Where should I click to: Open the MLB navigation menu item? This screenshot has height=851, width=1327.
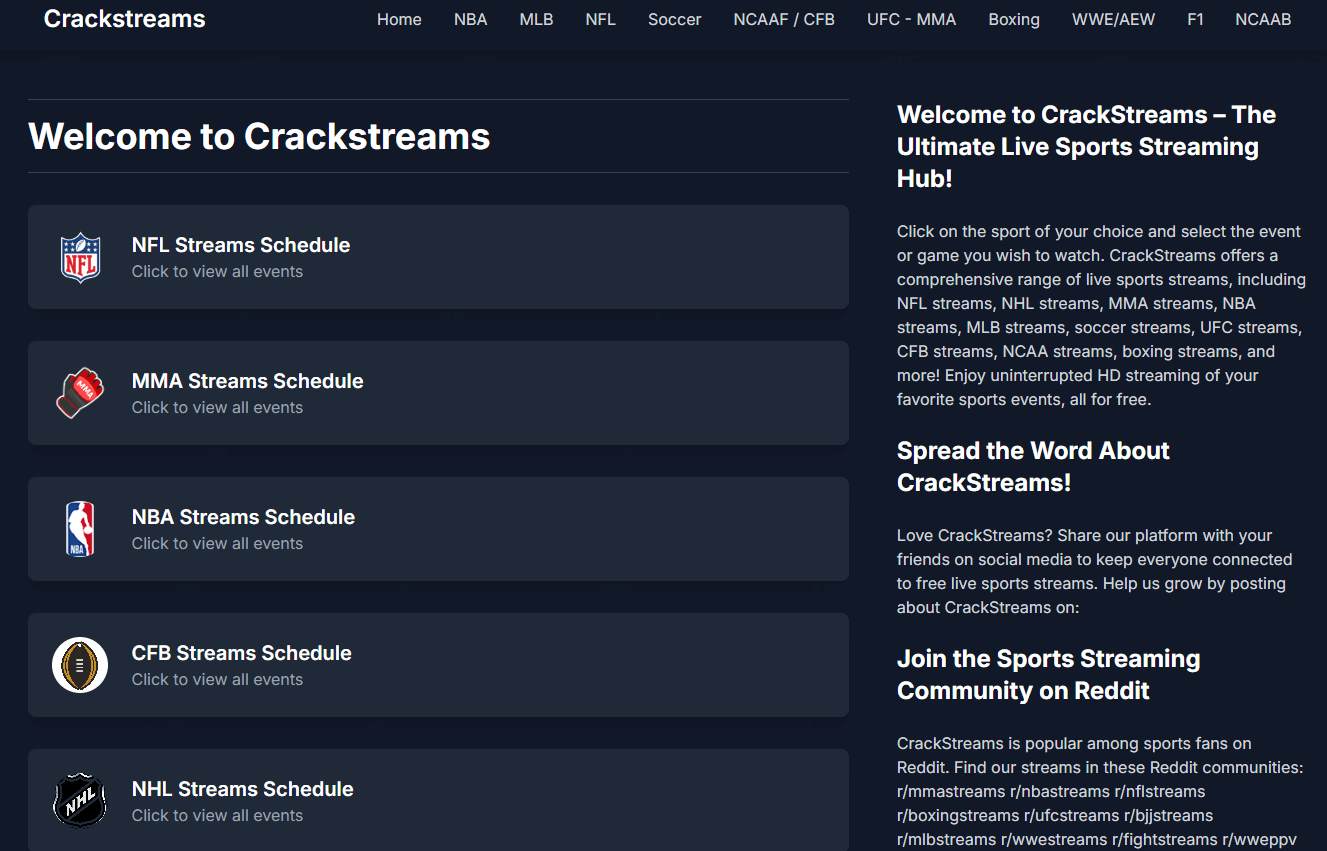[537, 19]
